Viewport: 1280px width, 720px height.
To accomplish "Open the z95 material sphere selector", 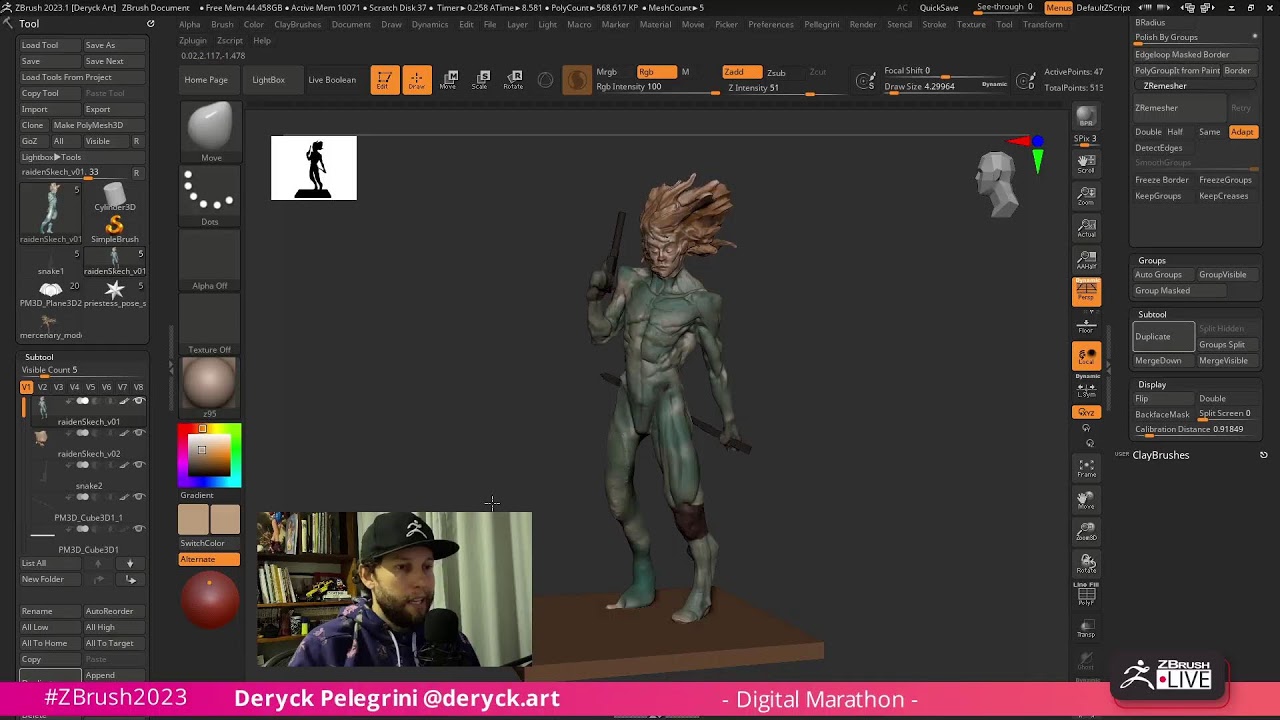I will click(x=210, y=387).
